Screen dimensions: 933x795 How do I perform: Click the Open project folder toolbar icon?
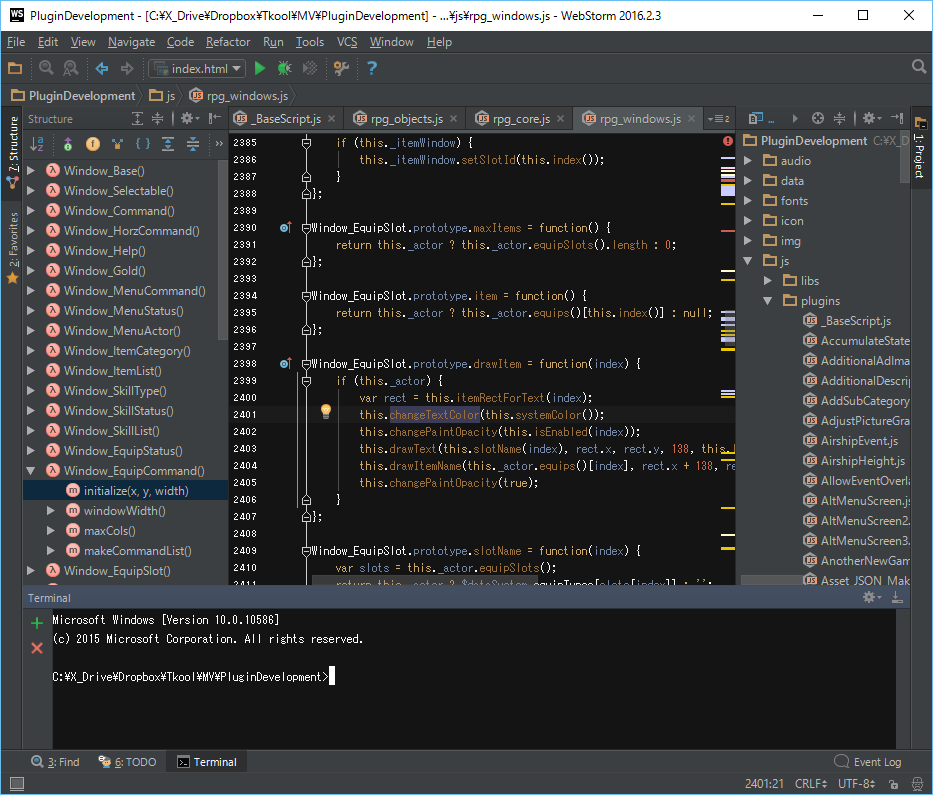click(15, 68)
